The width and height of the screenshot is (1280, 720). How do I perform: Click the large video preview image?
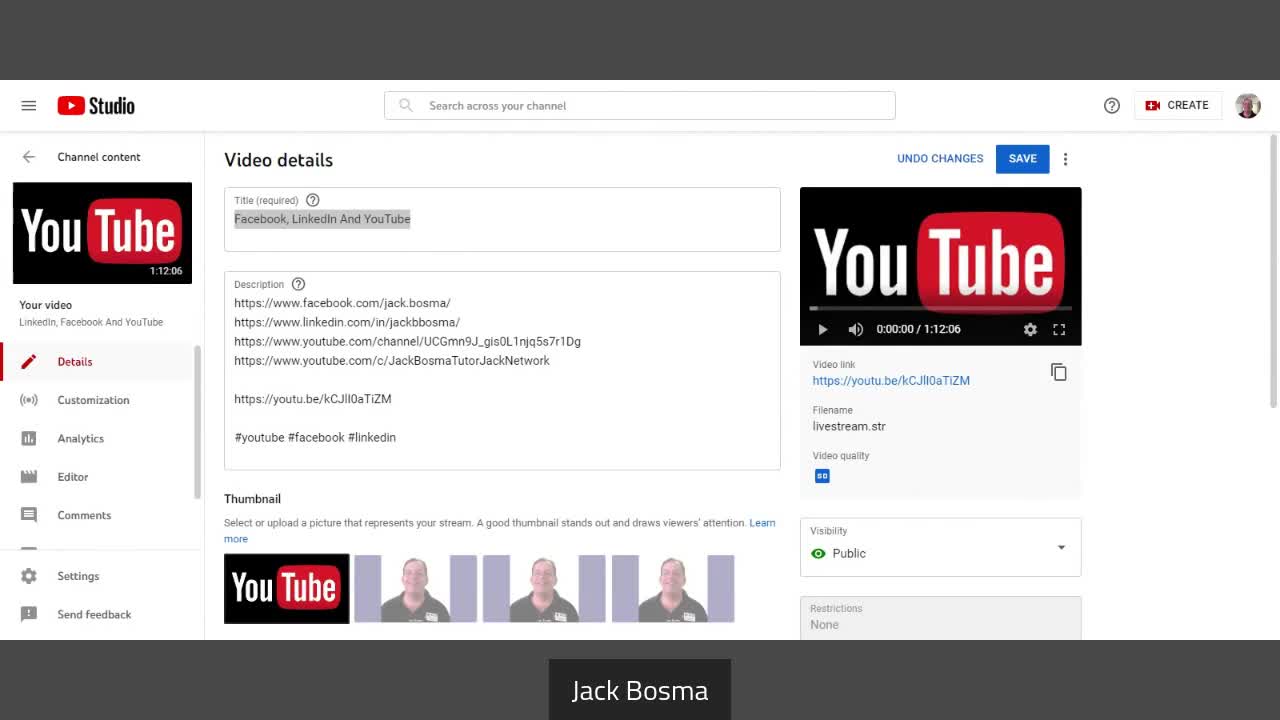(940, 265)
